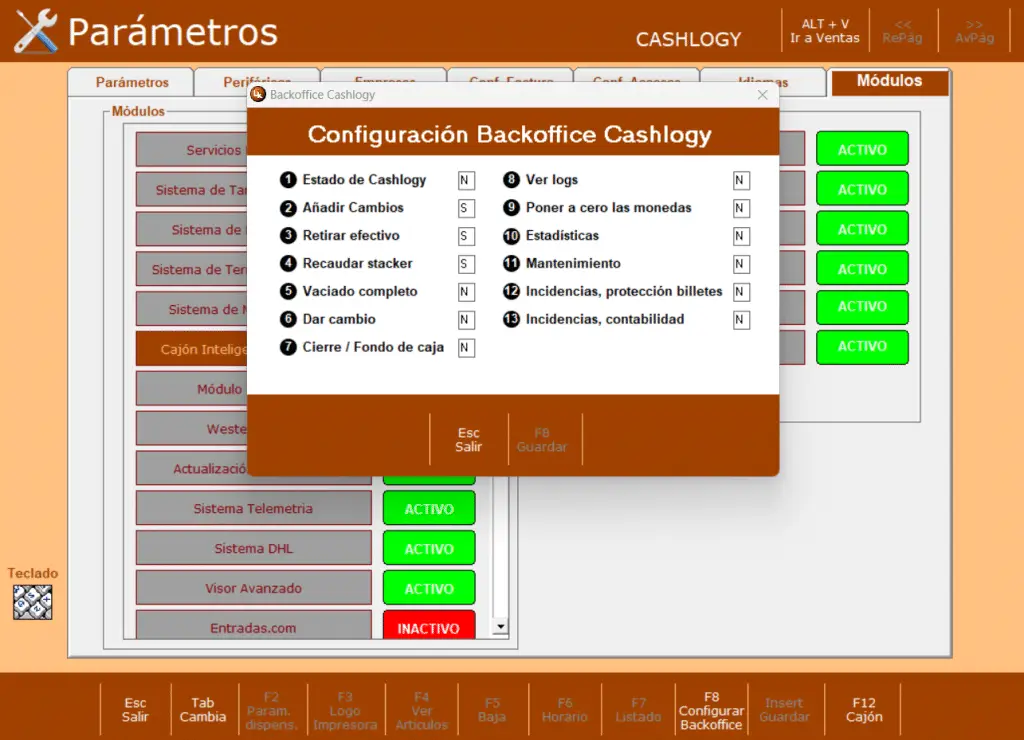The image size is (1024, 740).
Task: Click the 'Mantenimiento' label
Action: [573, 263]
